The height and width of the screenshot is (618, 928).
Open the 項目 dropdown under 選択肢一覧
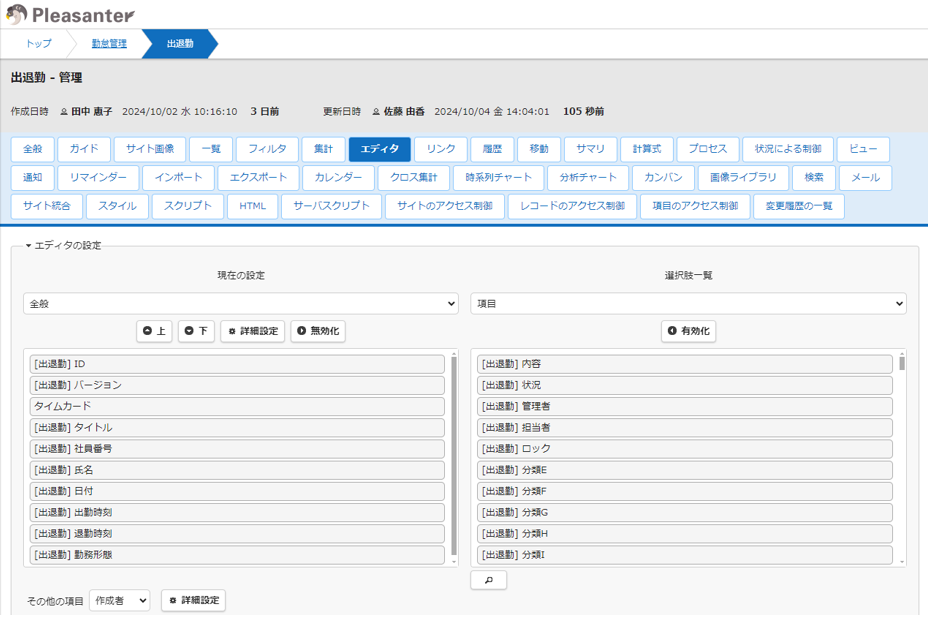click(688, 303)
